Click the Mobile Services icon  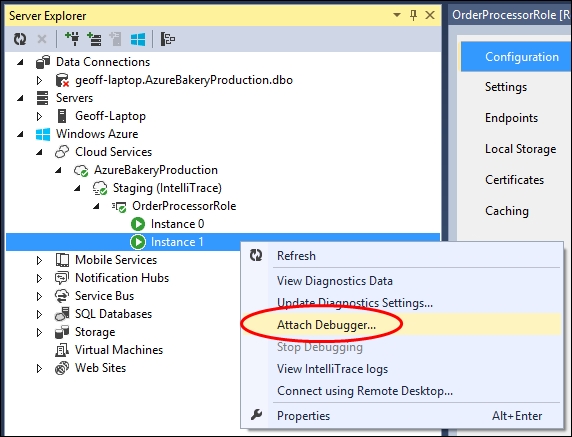point(62,260)
